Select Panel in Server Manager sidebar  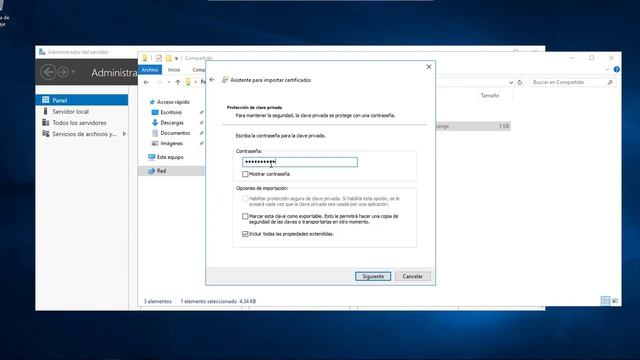[82, 100]
